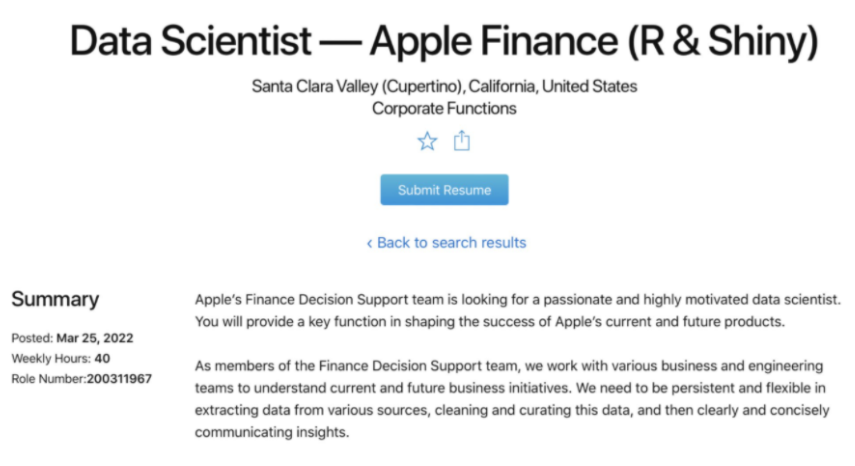Click the Weekly Hours value 40

point(102,359)
